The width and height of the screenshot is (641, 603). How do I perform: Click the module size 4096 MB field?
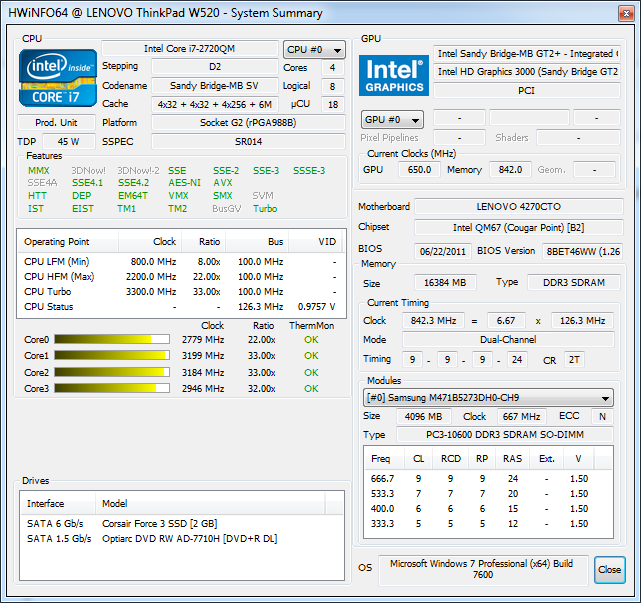424,417
